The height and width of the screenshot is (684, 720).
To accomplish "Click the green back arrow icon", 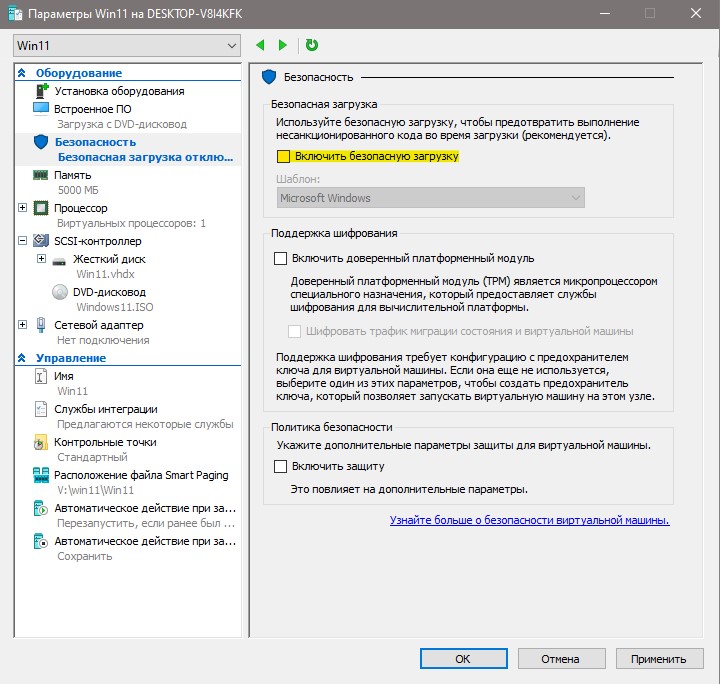I will coord(260,45).
